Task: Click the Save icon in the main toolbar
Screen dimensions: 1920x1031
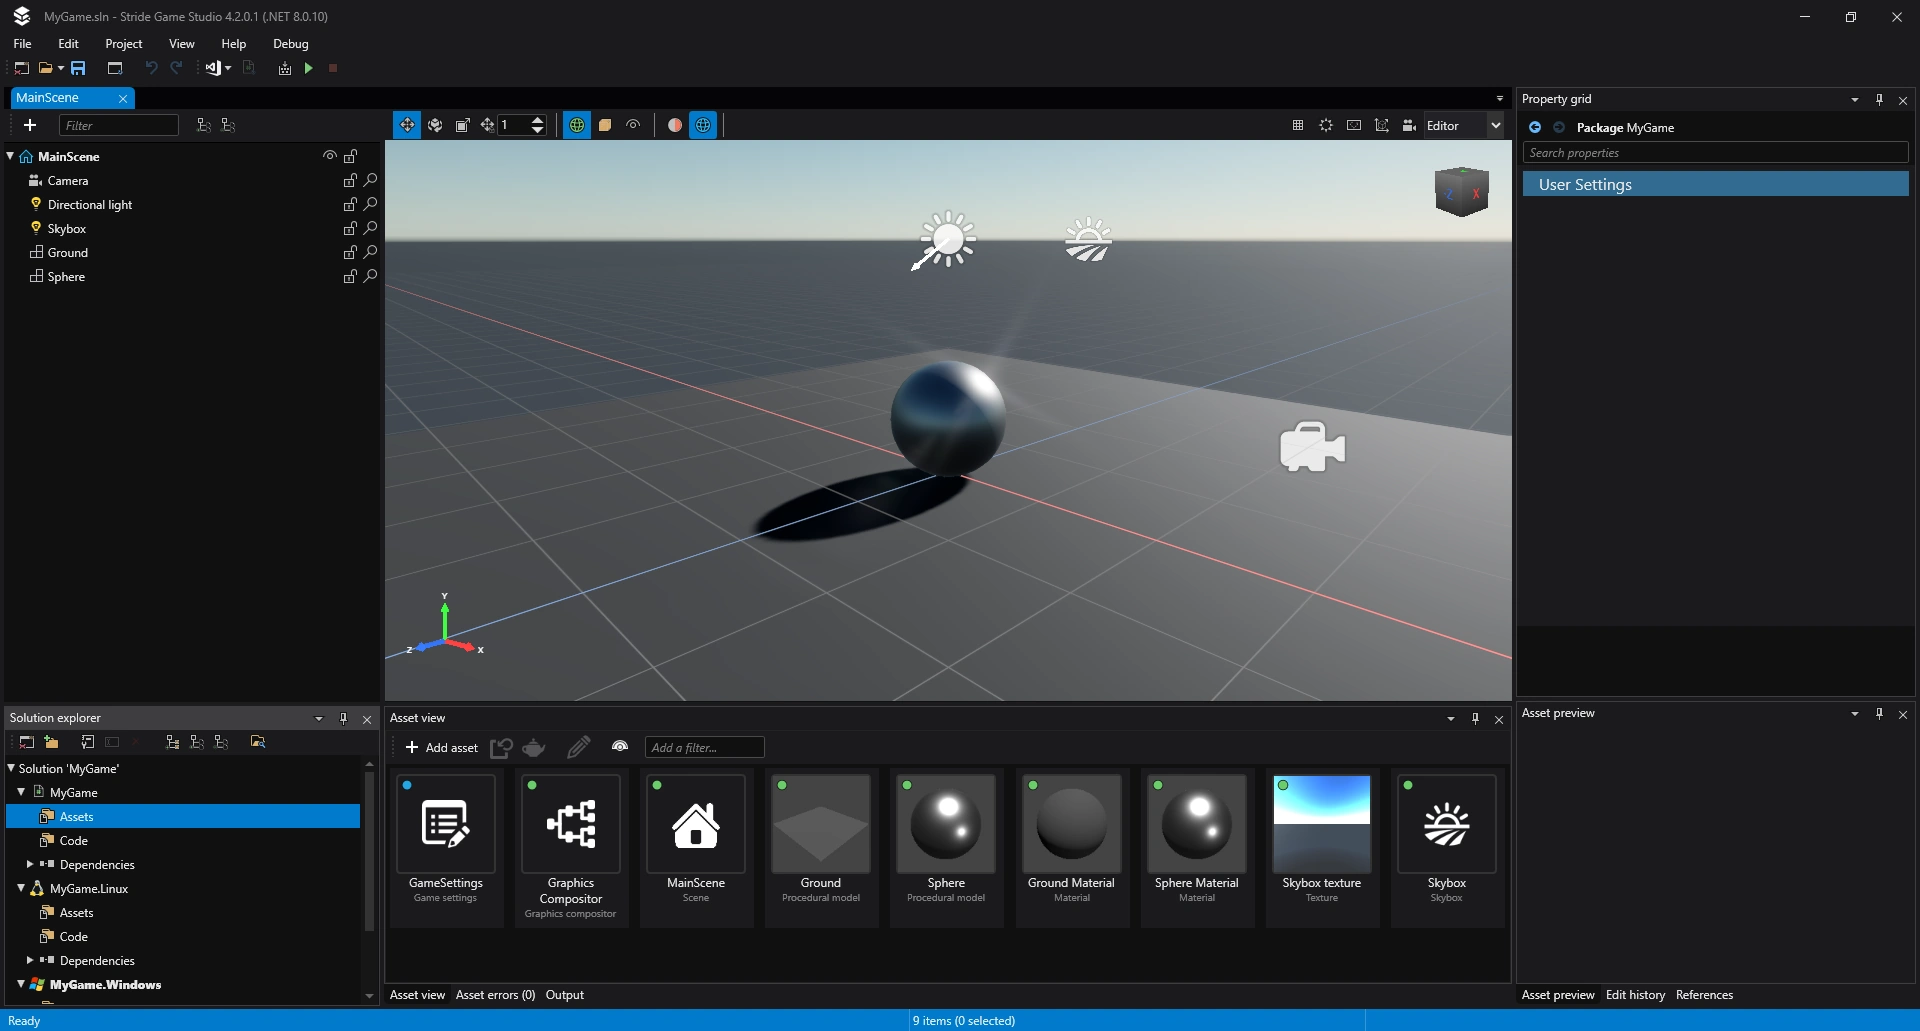Action: coord(78,68)
